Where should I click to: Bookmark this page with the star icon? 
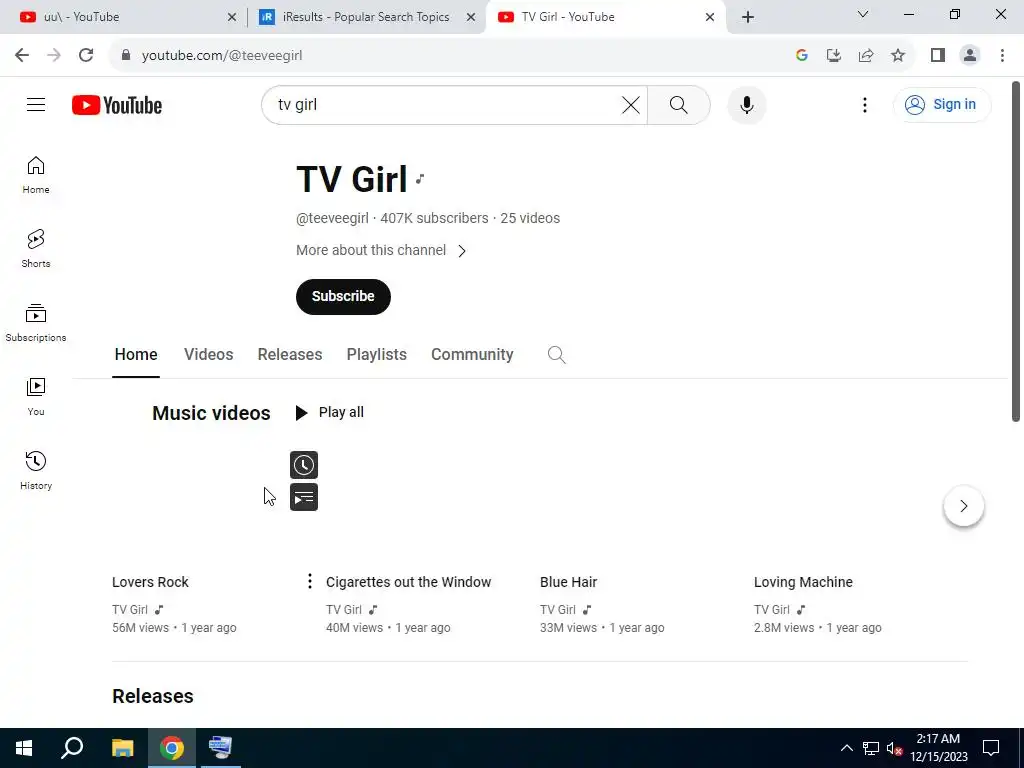[x=898, y=56]
